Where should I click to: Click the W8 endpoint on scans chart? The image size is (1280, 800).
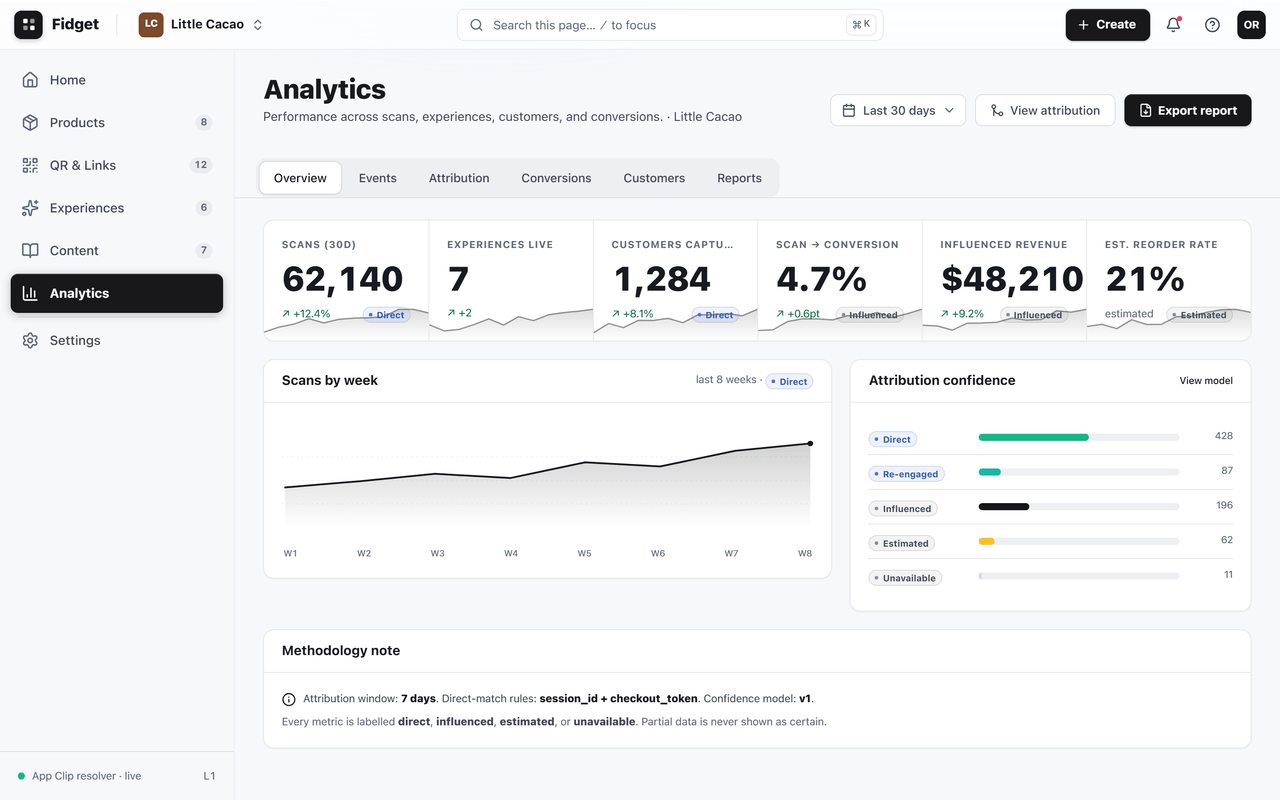810,443
